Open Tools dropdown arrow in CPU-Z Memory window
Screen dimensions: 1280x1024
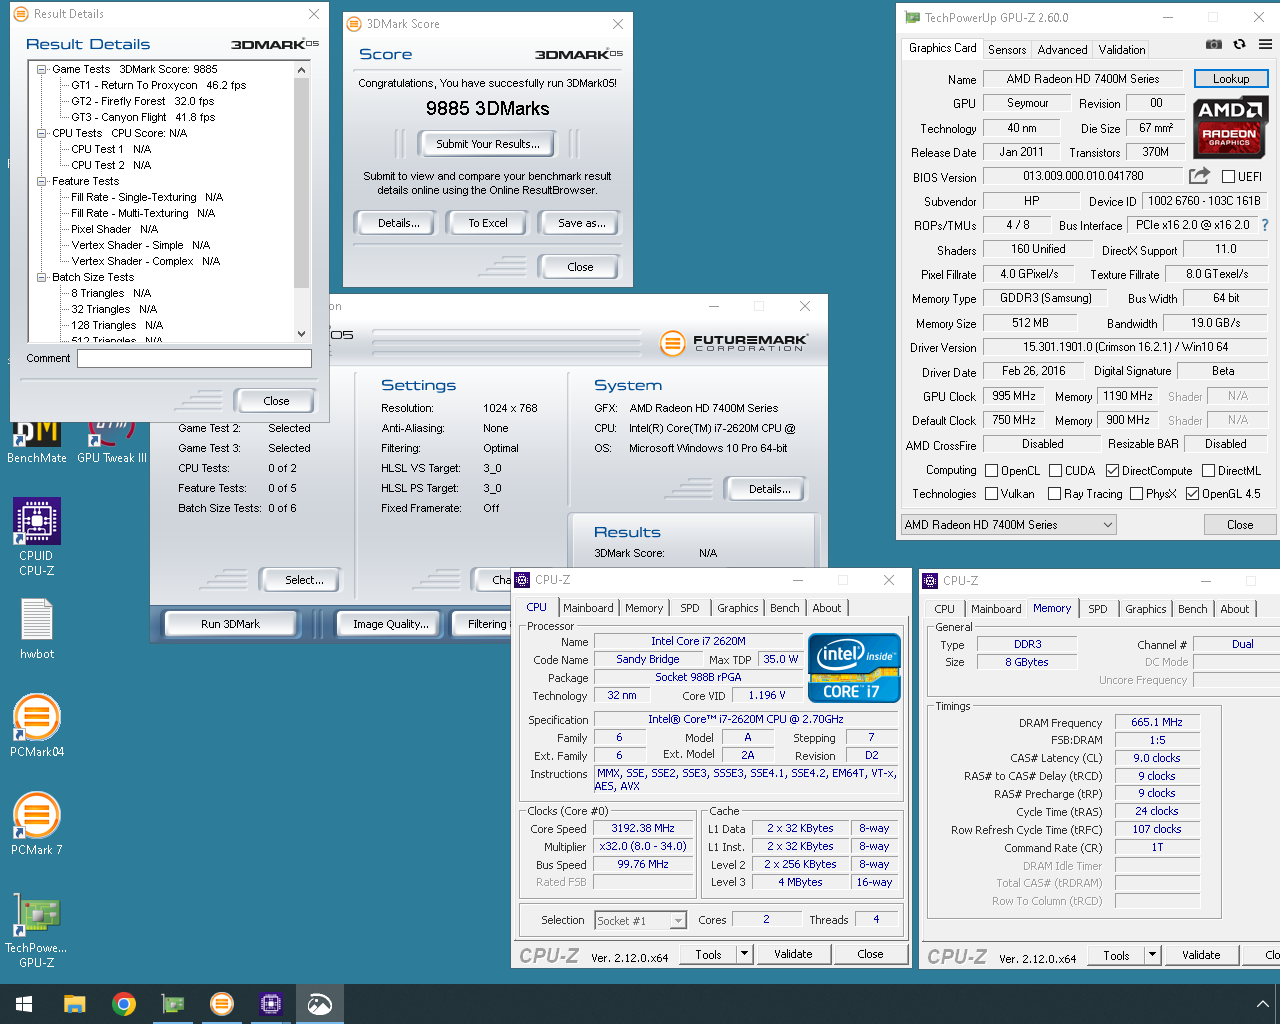tap(1152, 955)
